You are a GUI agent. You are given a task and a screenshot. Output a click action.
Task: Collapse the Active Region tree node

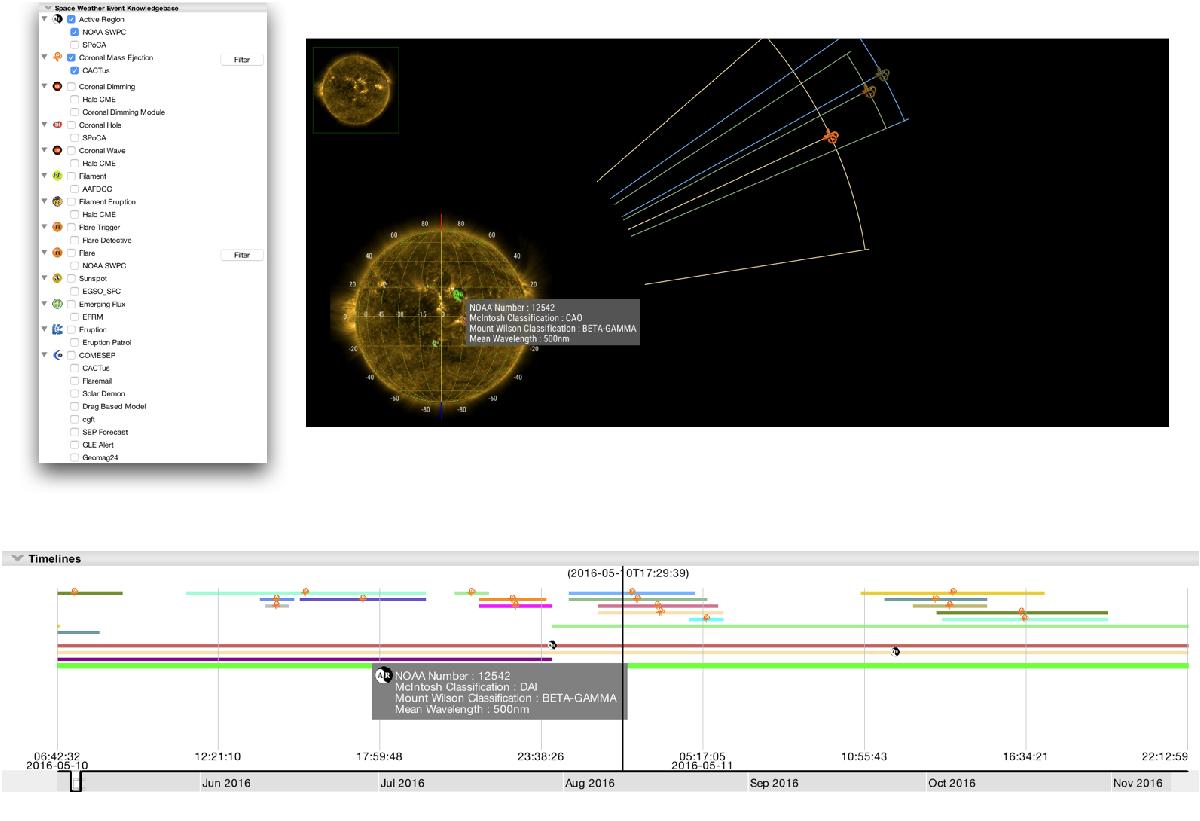pos(44,20)
